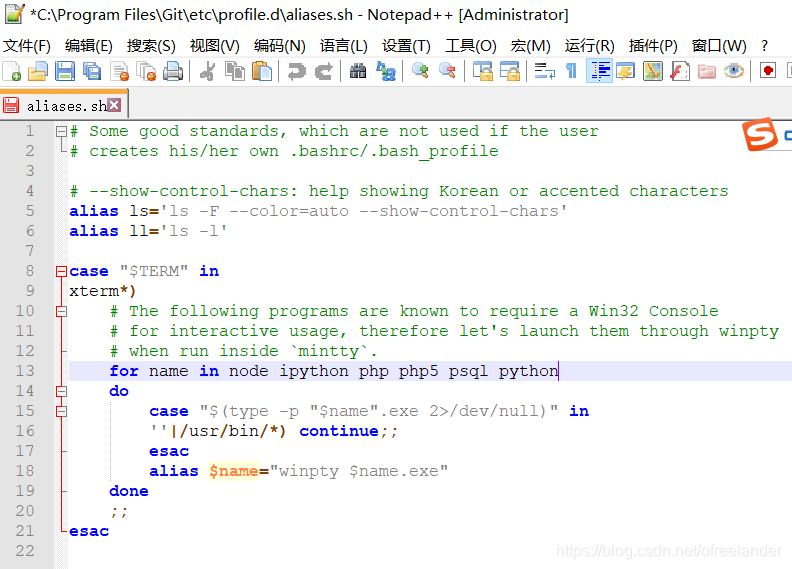Show the Document Map panel icon
This screenshot has height=569, width=792.
coord(653,71)
